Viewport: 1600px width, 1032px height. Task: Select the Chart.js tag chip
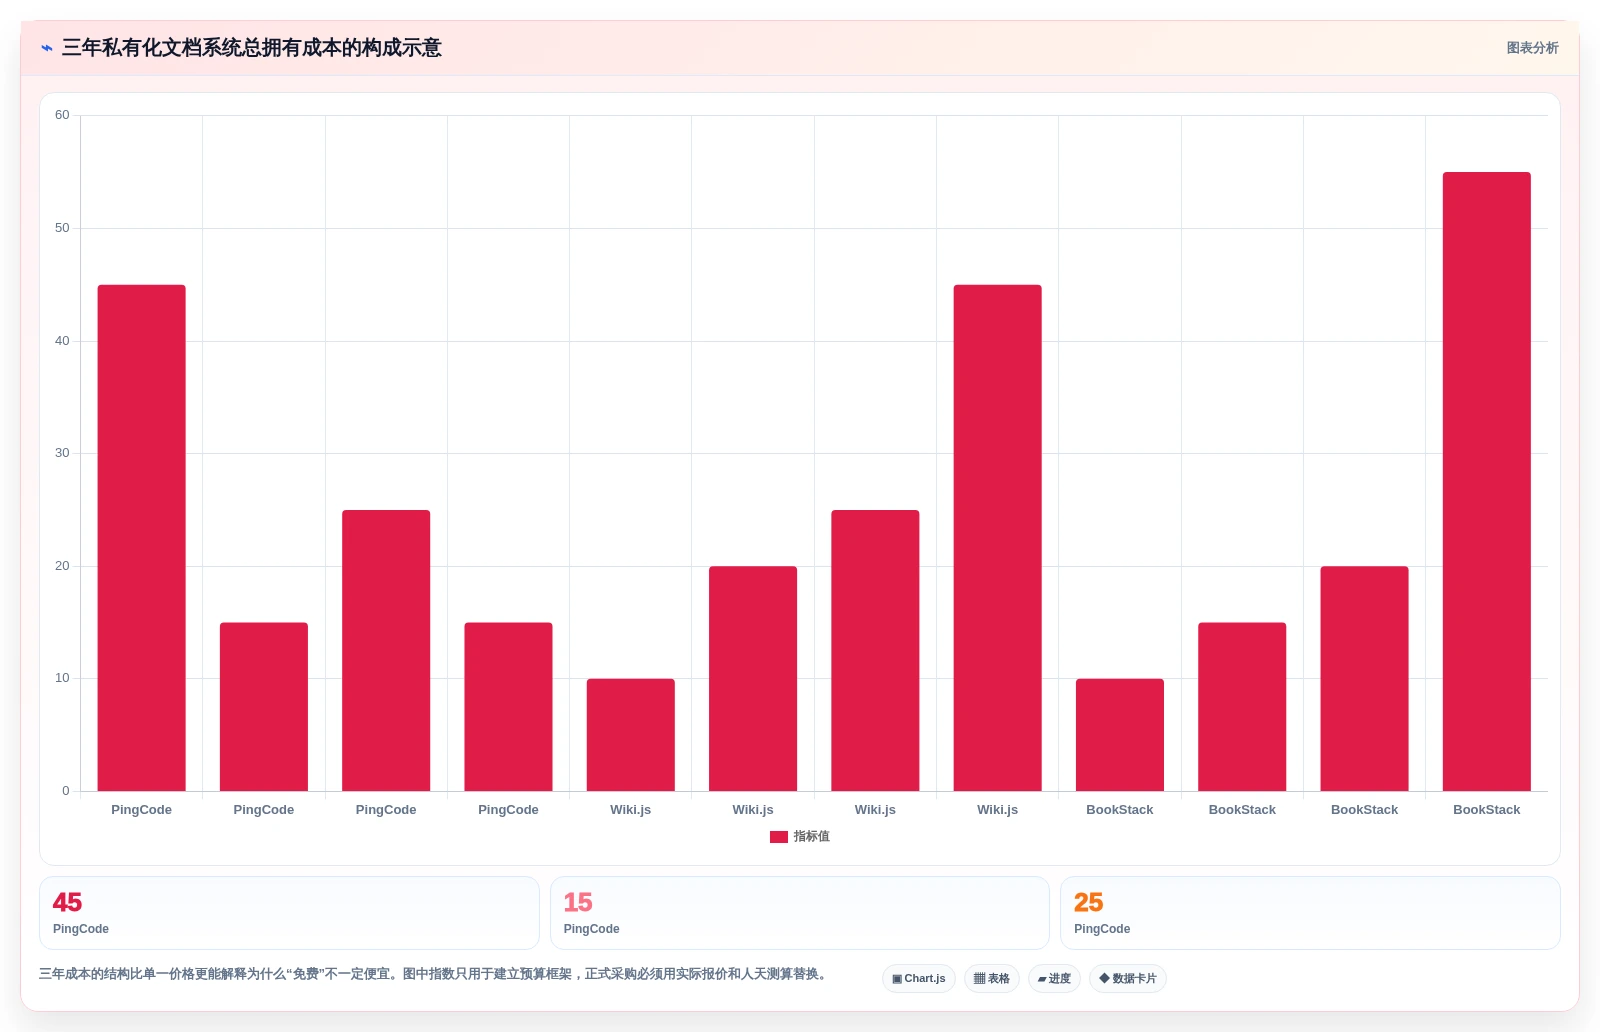pos(919,979)
